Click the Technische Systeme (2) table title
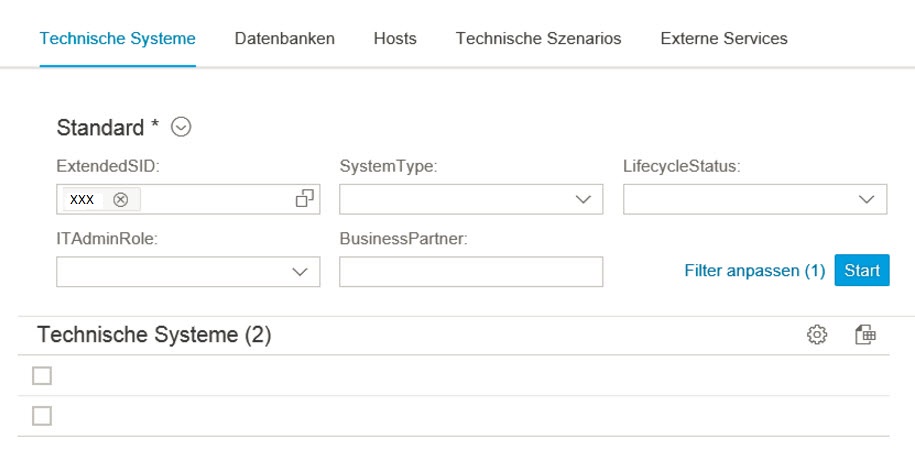Image resolution: width=915 pixels, height=458 pixels. [x=155, y=335]
